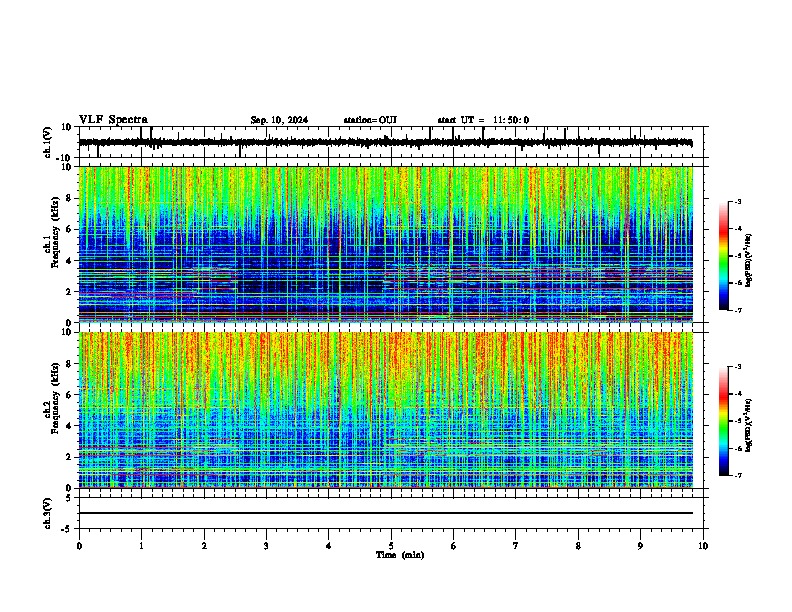Click time axis tick label "10"

[703, 546]
